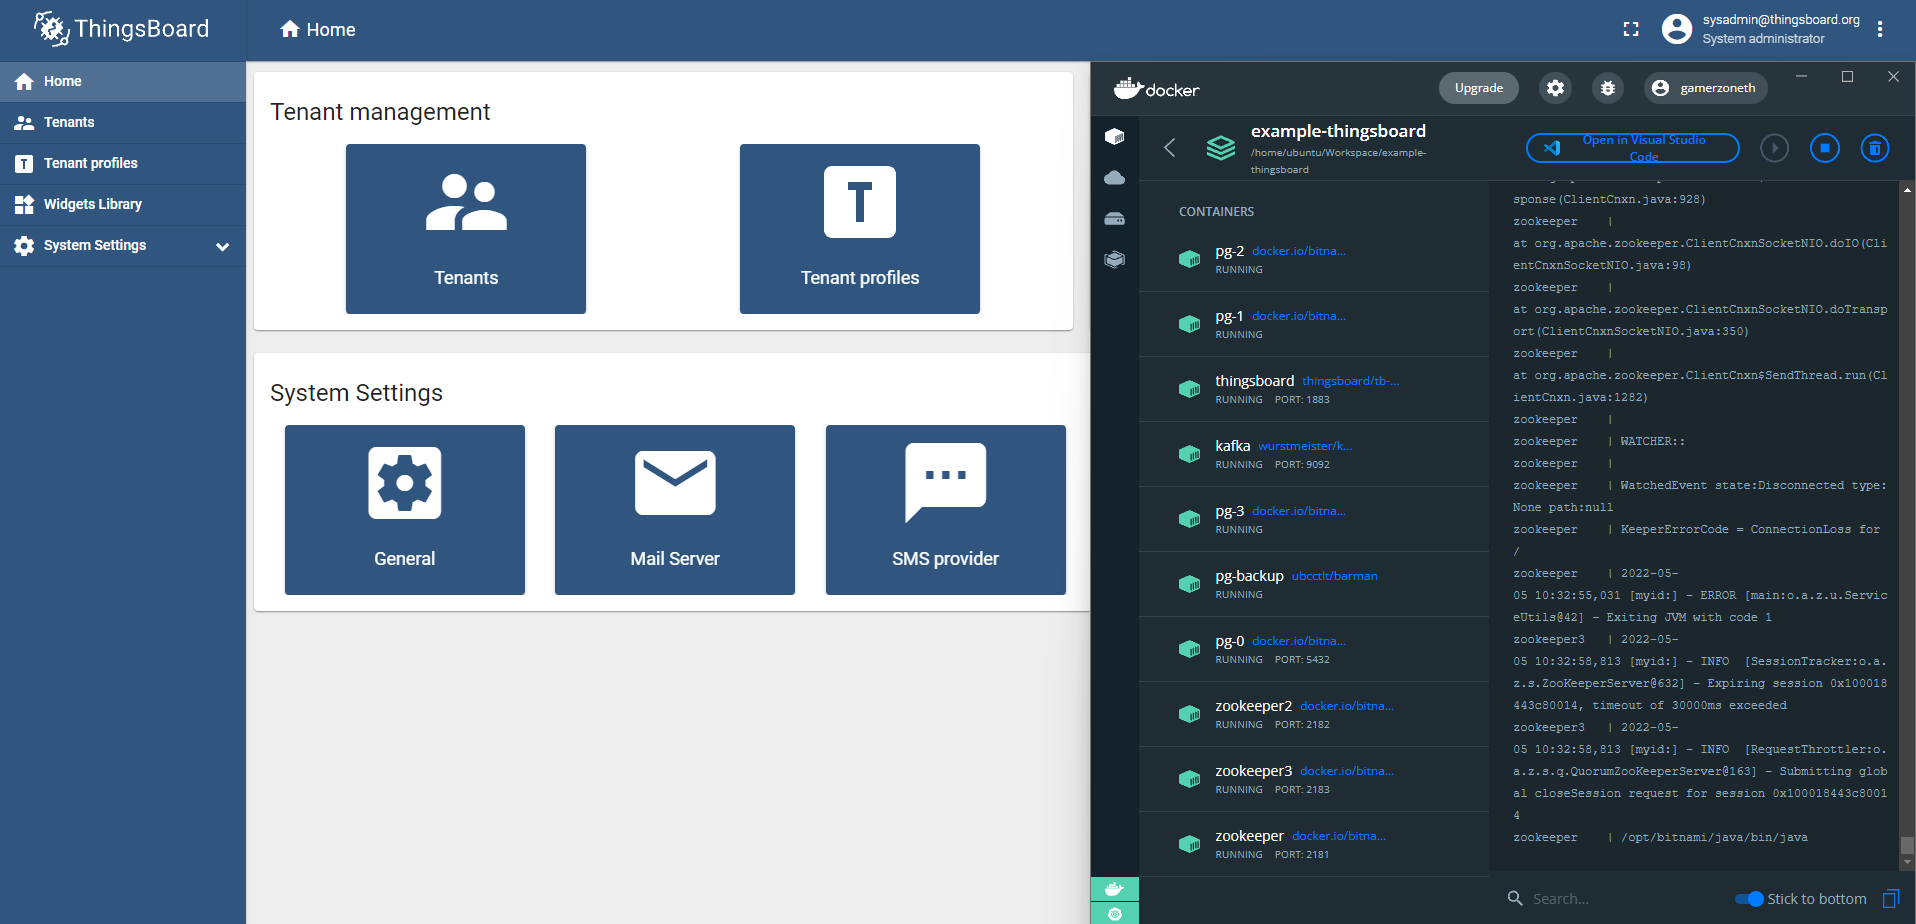Select the pg-0 container

coord(1314,649)
